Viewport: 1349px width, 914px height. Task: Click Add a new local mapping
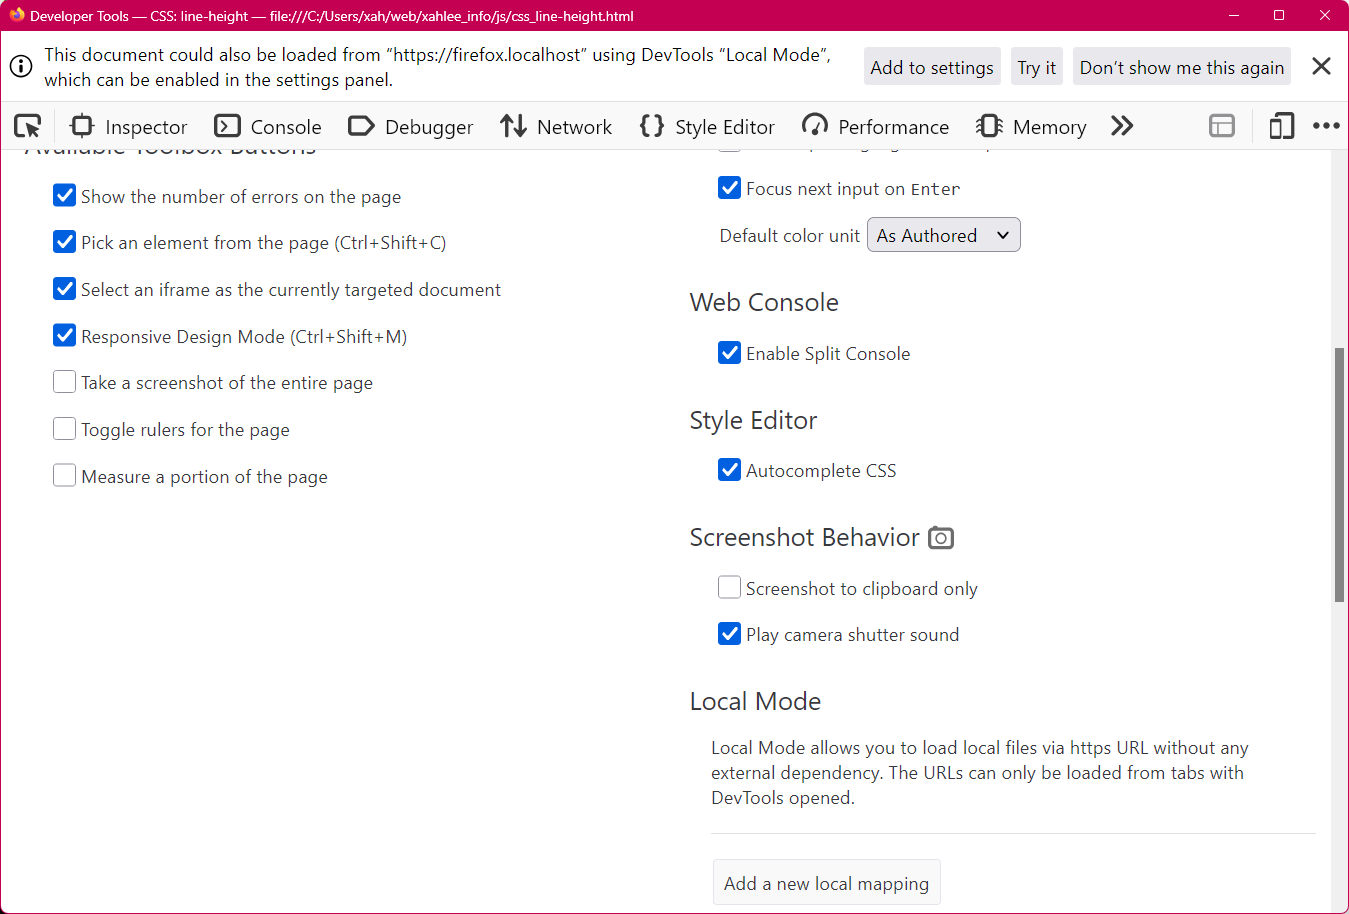point(827,883)
